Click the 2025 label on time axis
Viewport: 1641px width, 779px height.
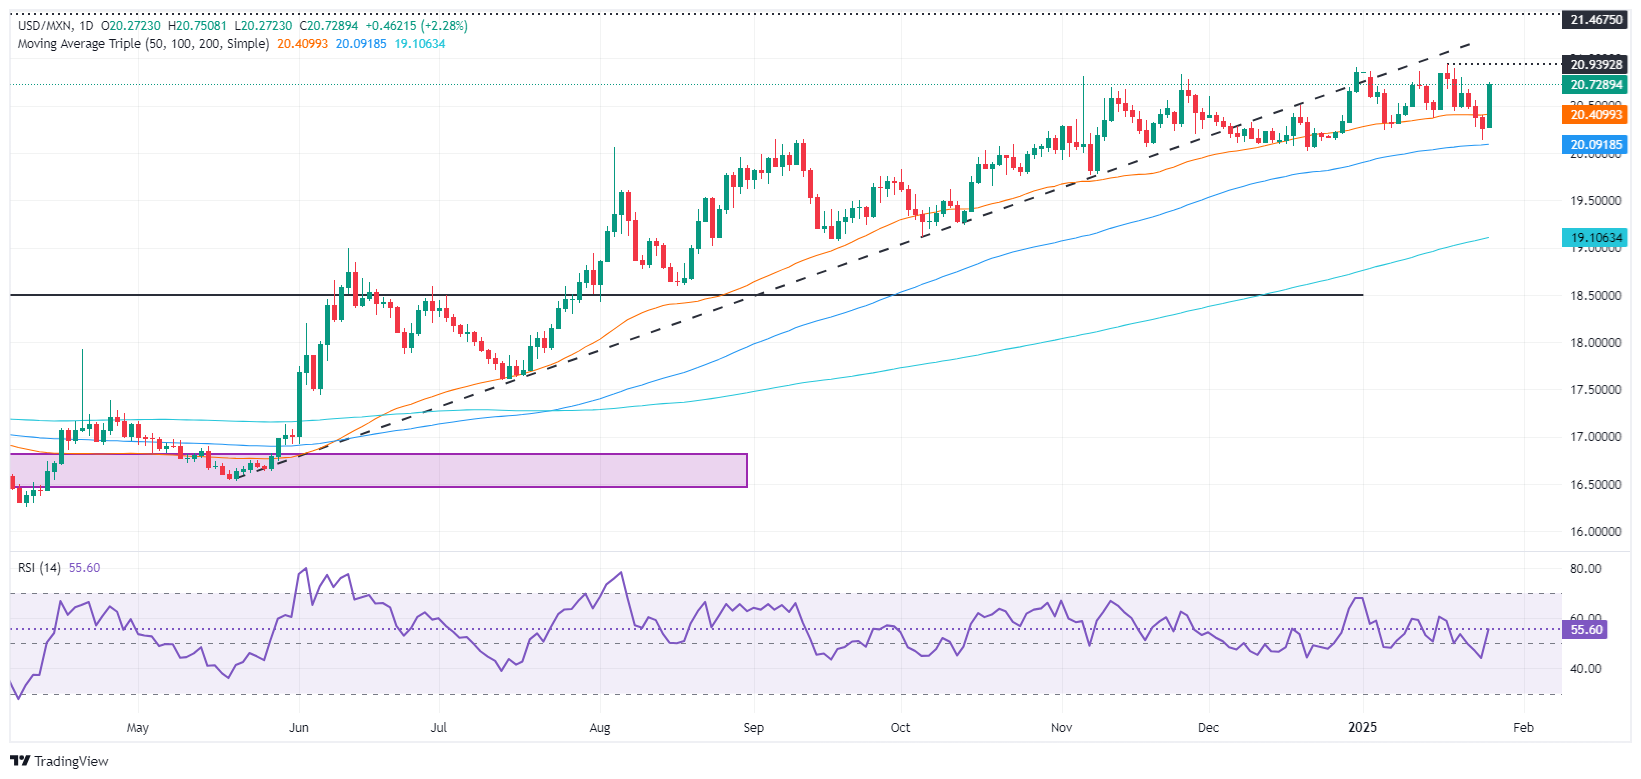tap(1362, 728)
